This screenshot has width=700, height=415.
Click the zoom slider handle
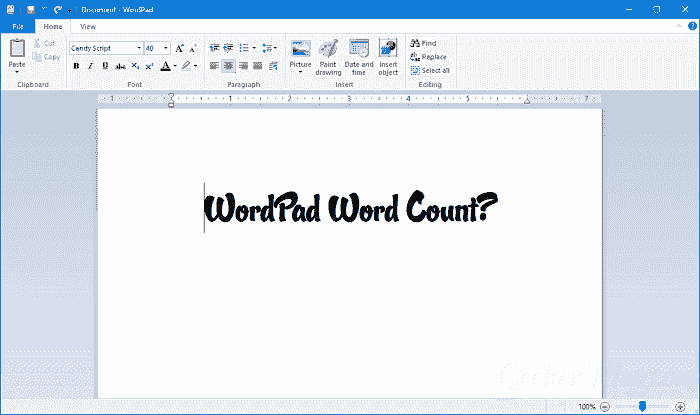(x=642, y=406)
